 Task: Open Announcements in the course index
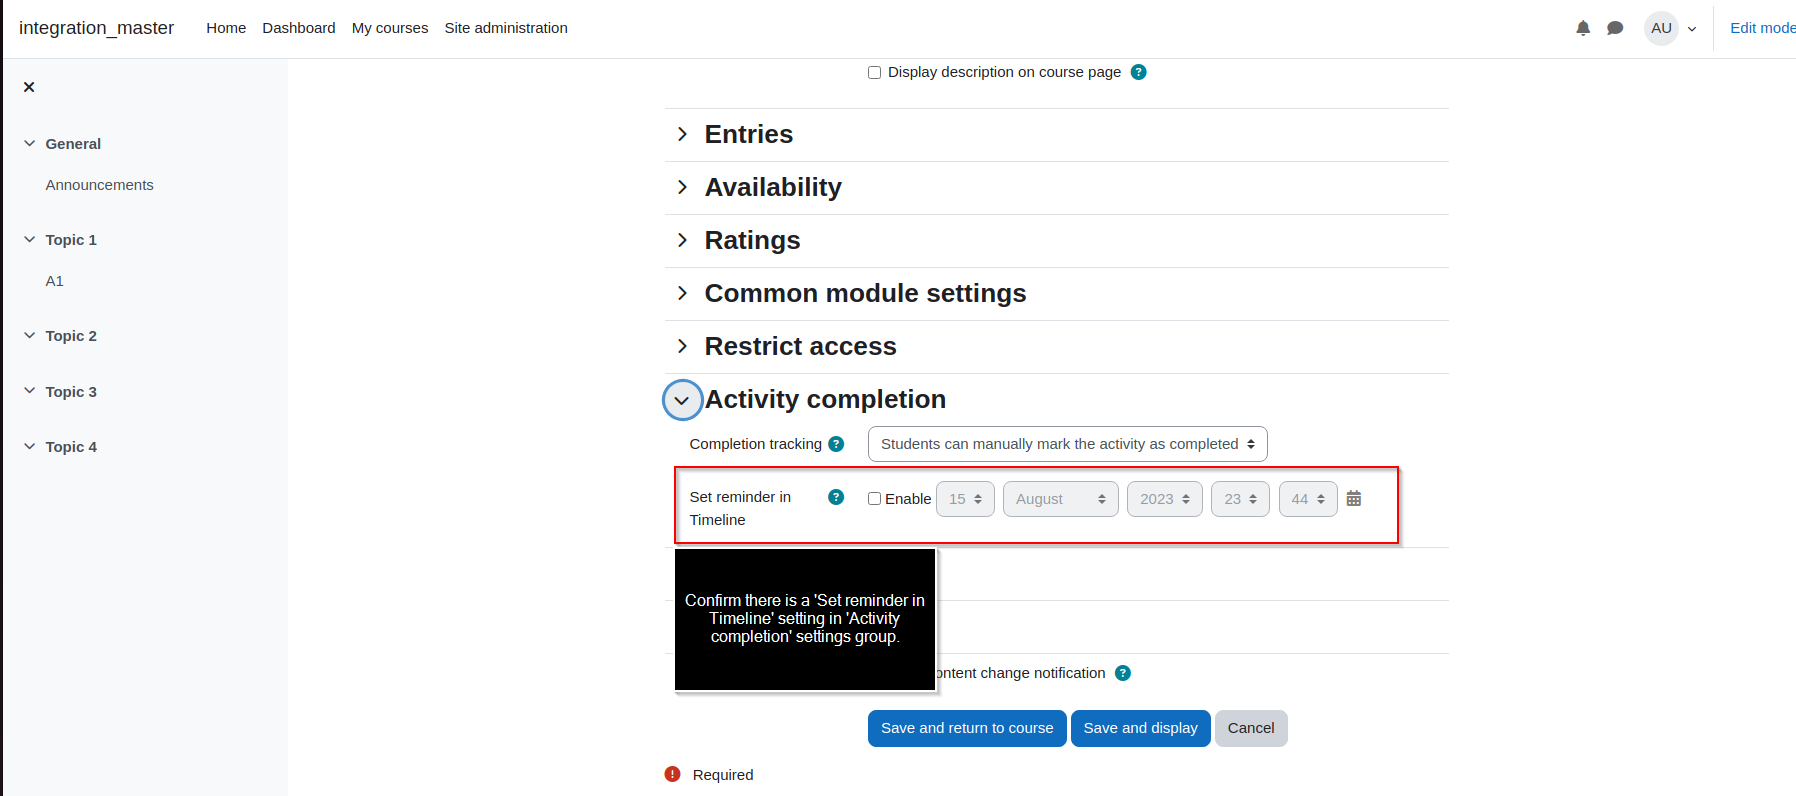point(99,185)
